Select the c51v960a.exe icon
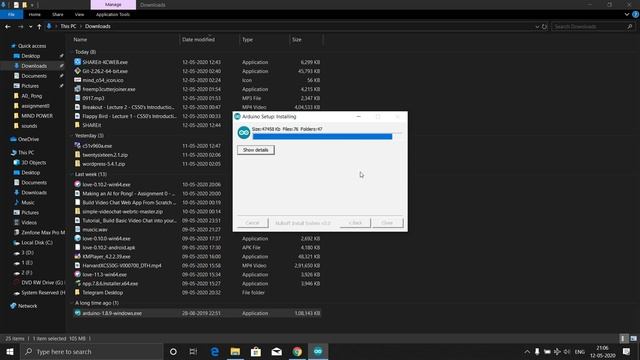Image resolution: width=640 pixels, height=360 pixels. 78,146
